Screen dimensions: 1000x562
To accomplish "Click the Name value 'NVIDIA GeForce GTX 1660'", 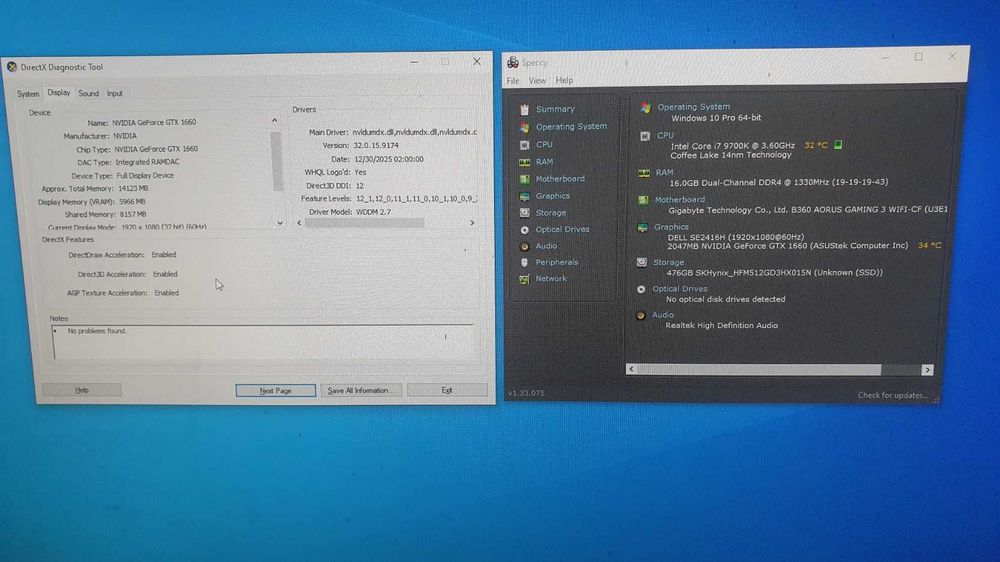I will point(154,122).
